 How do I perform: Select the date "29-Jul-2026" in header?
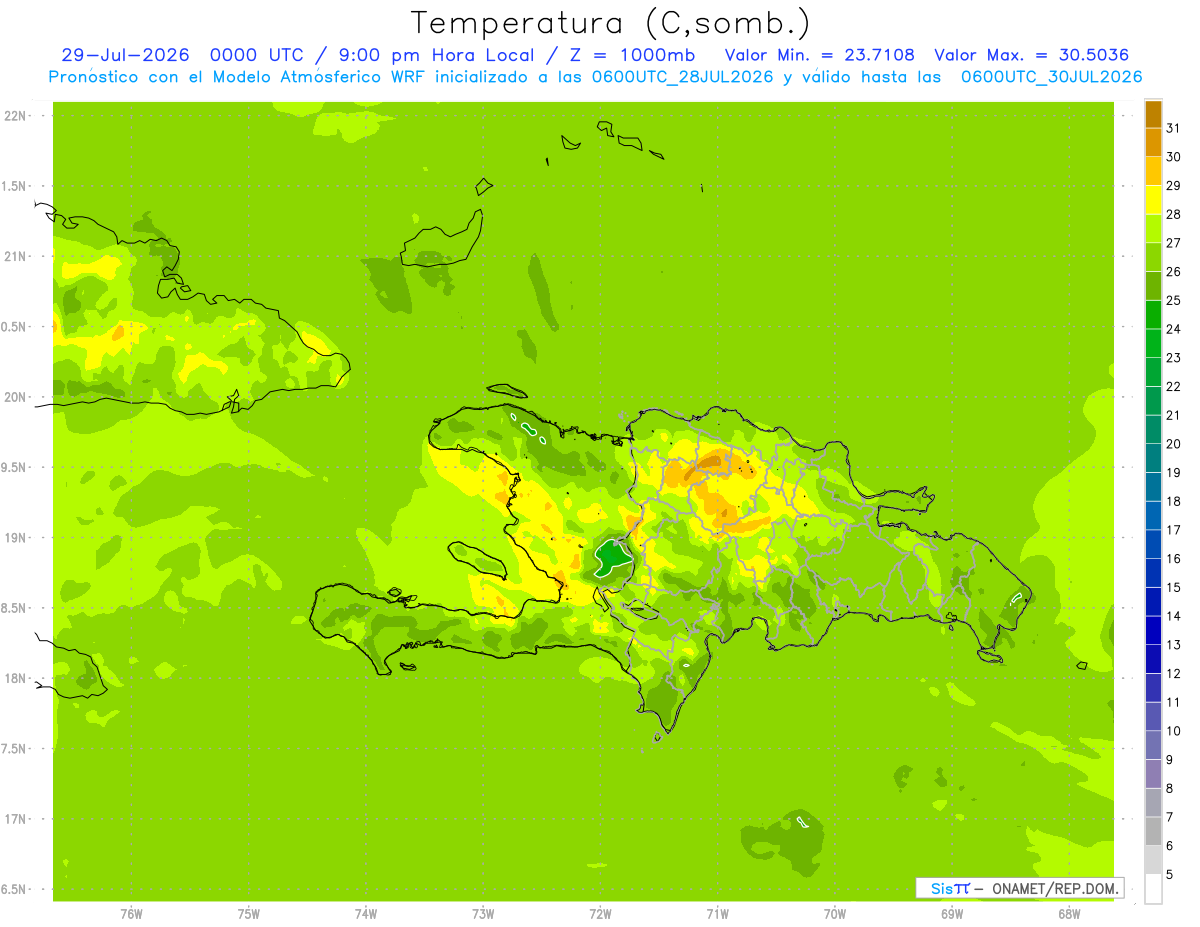coord(125,55)
